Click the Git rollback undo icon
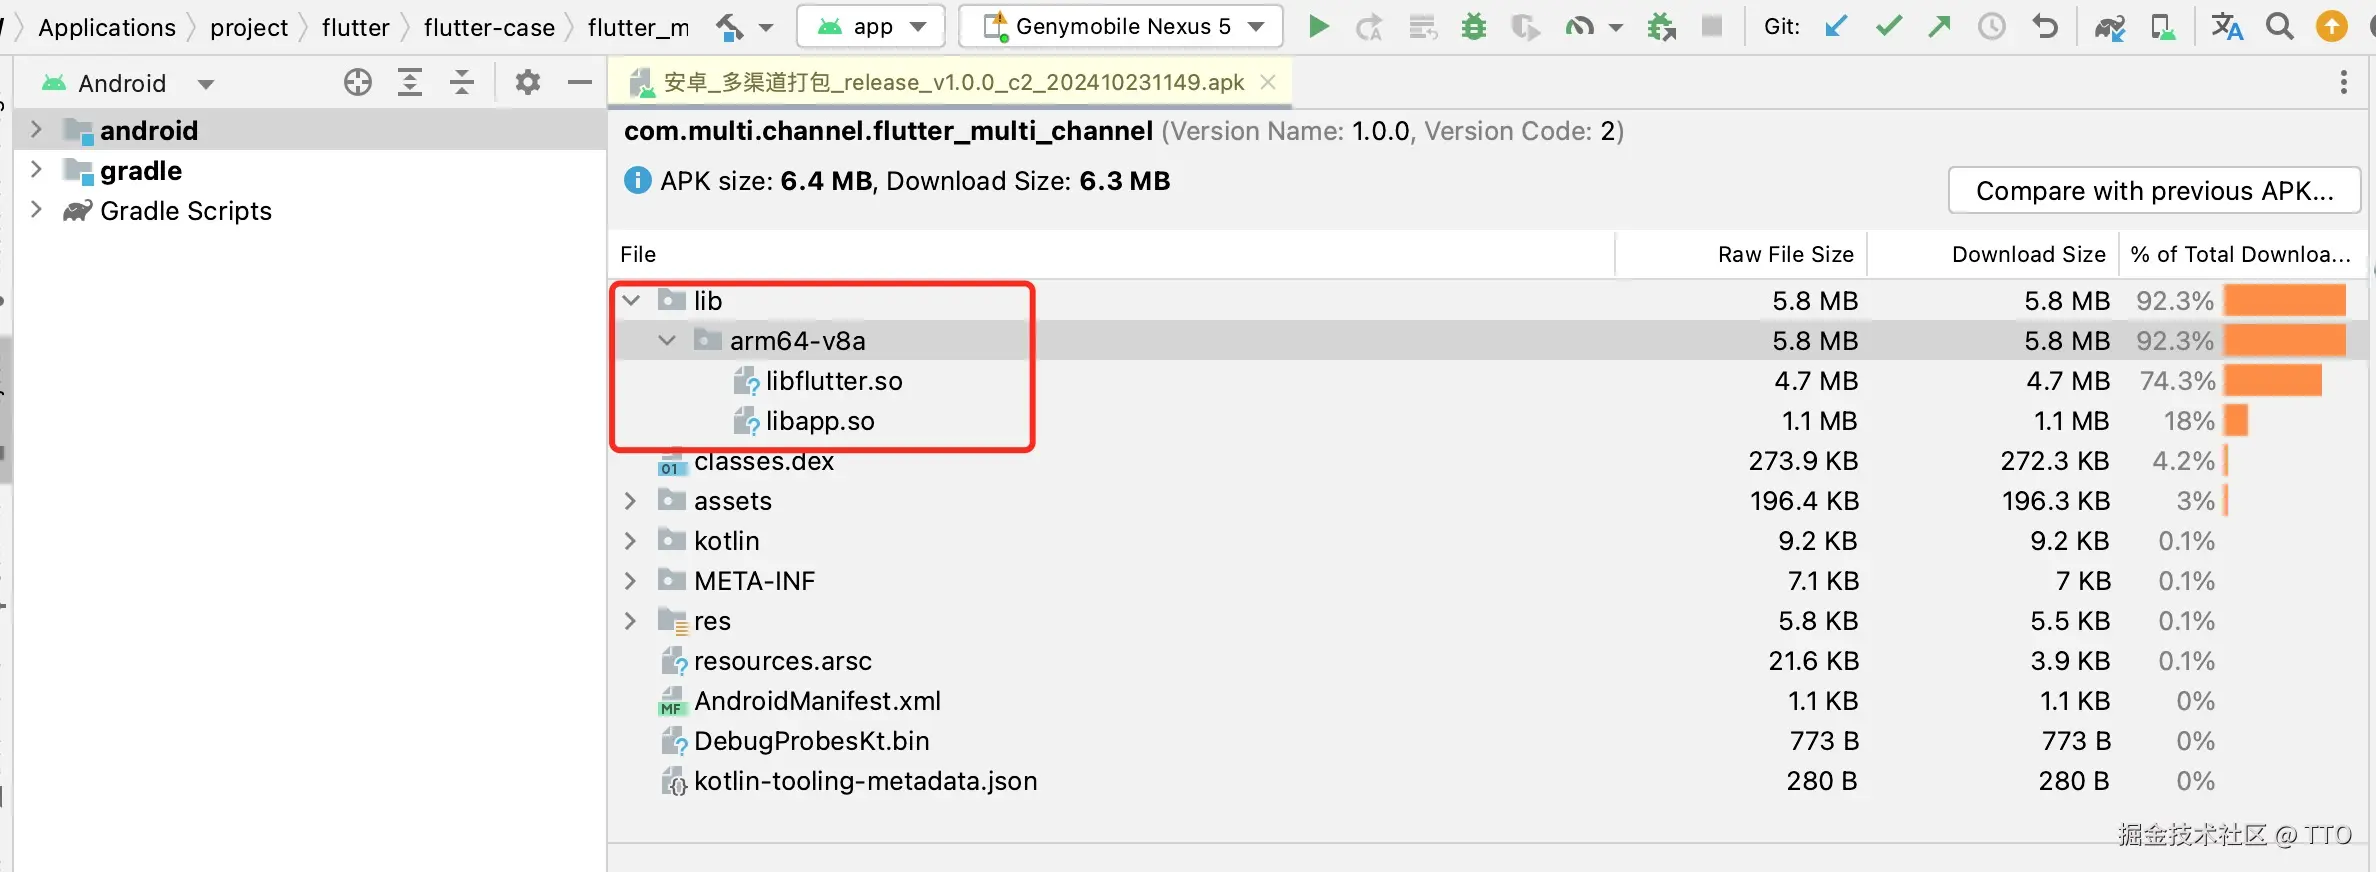This screenshot has height=872, width=2376. [x=2044, y=27]
